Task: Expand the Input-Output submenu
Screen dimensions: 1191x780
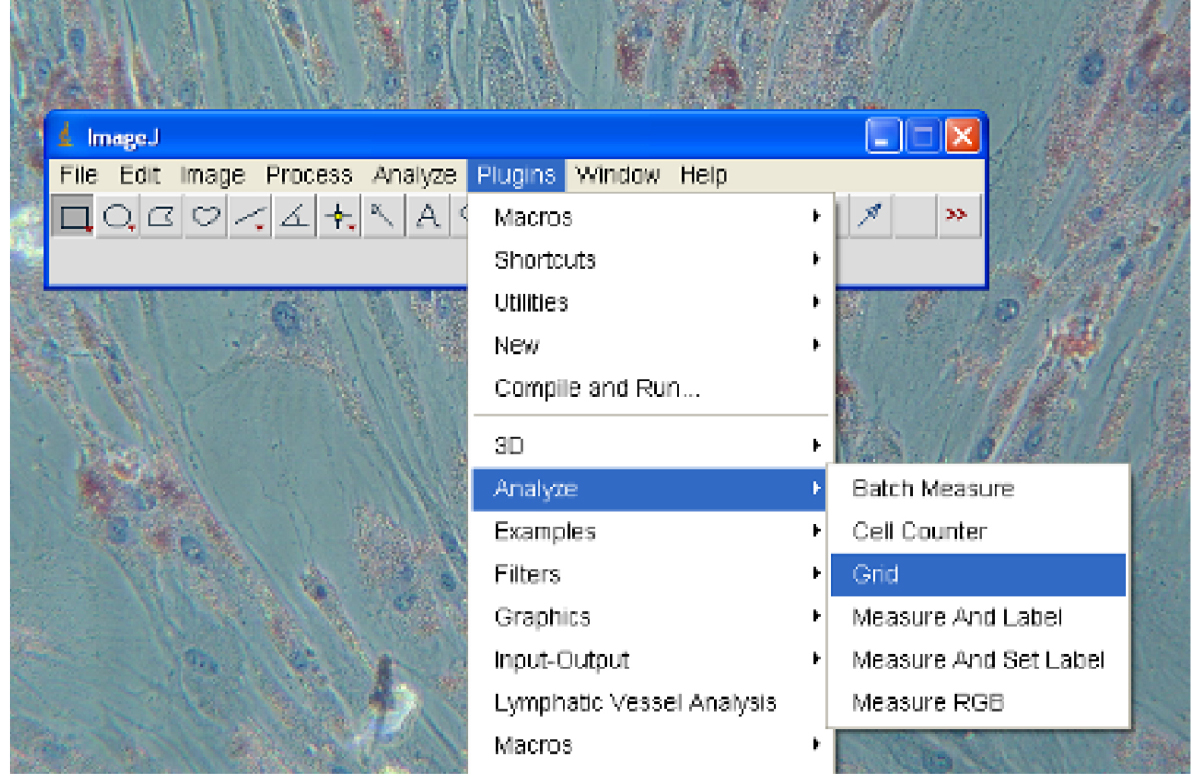Action: pos(652,659)
